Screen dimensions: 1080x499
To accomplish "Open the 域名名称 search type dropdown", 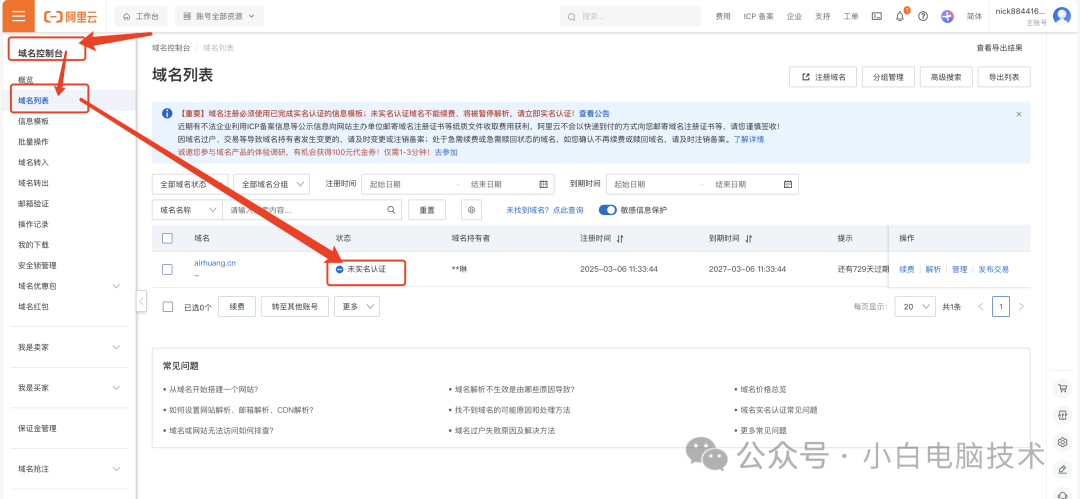I will point(187,210).
